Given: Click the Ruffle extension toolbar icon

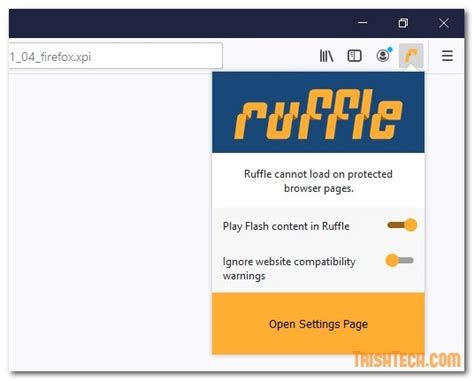Looking at the screenshot, I should coord(411,56).
